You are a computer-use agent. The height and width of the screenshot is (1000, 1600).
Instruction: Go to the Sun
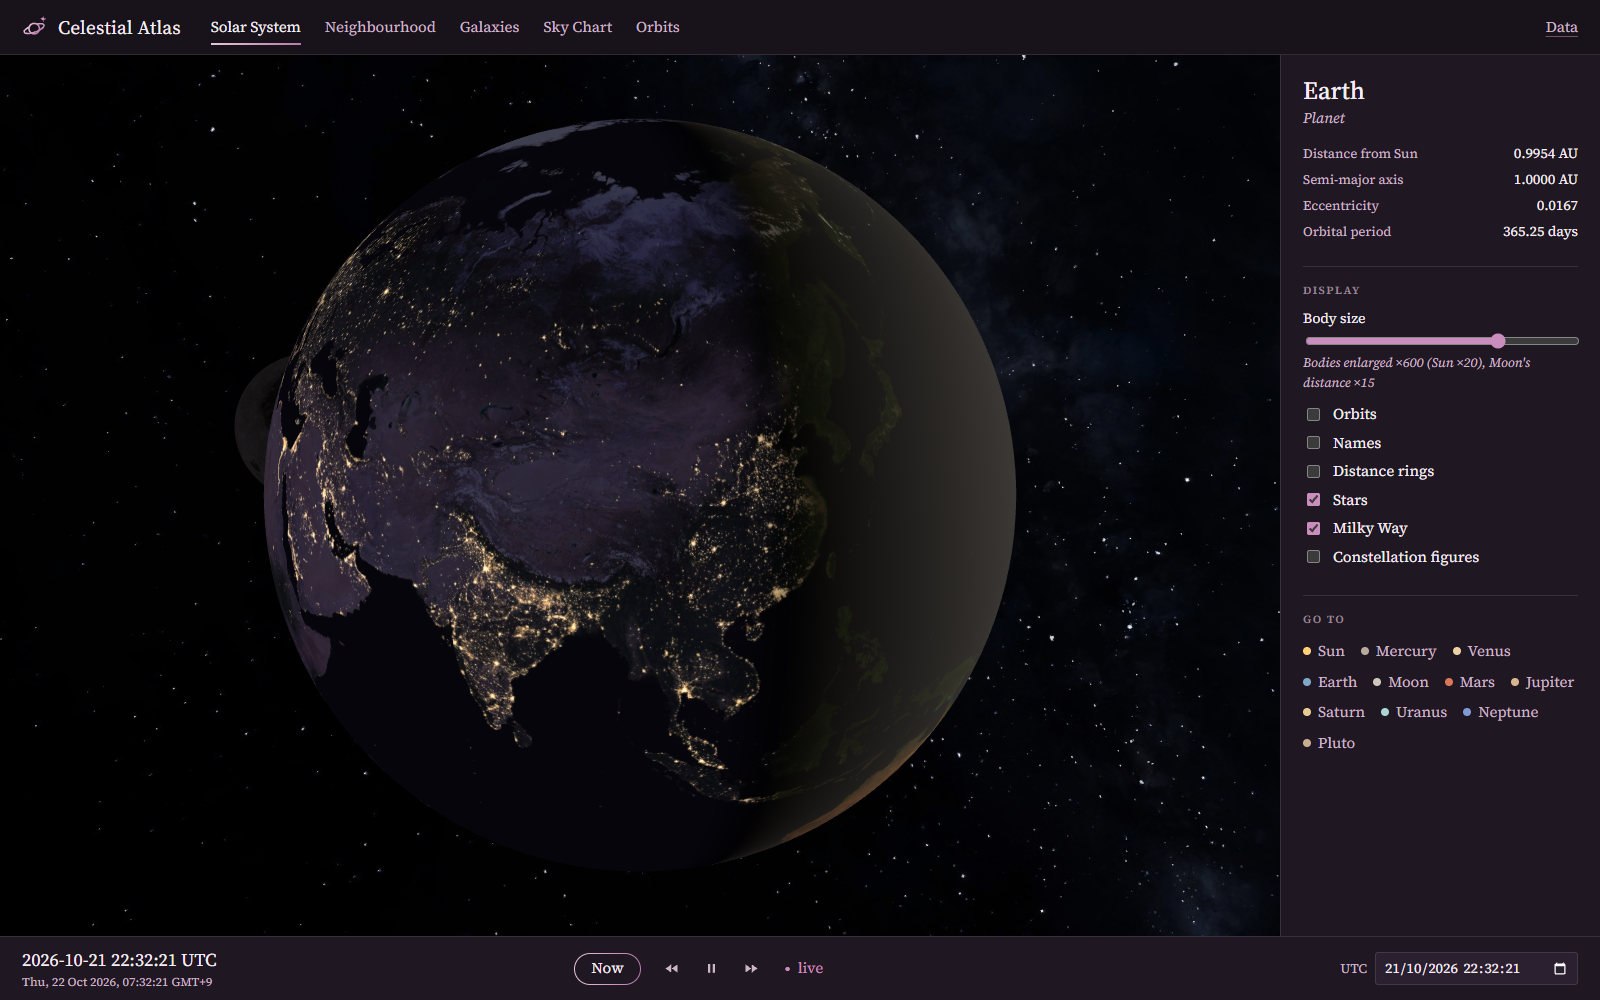coord(1324,651)
